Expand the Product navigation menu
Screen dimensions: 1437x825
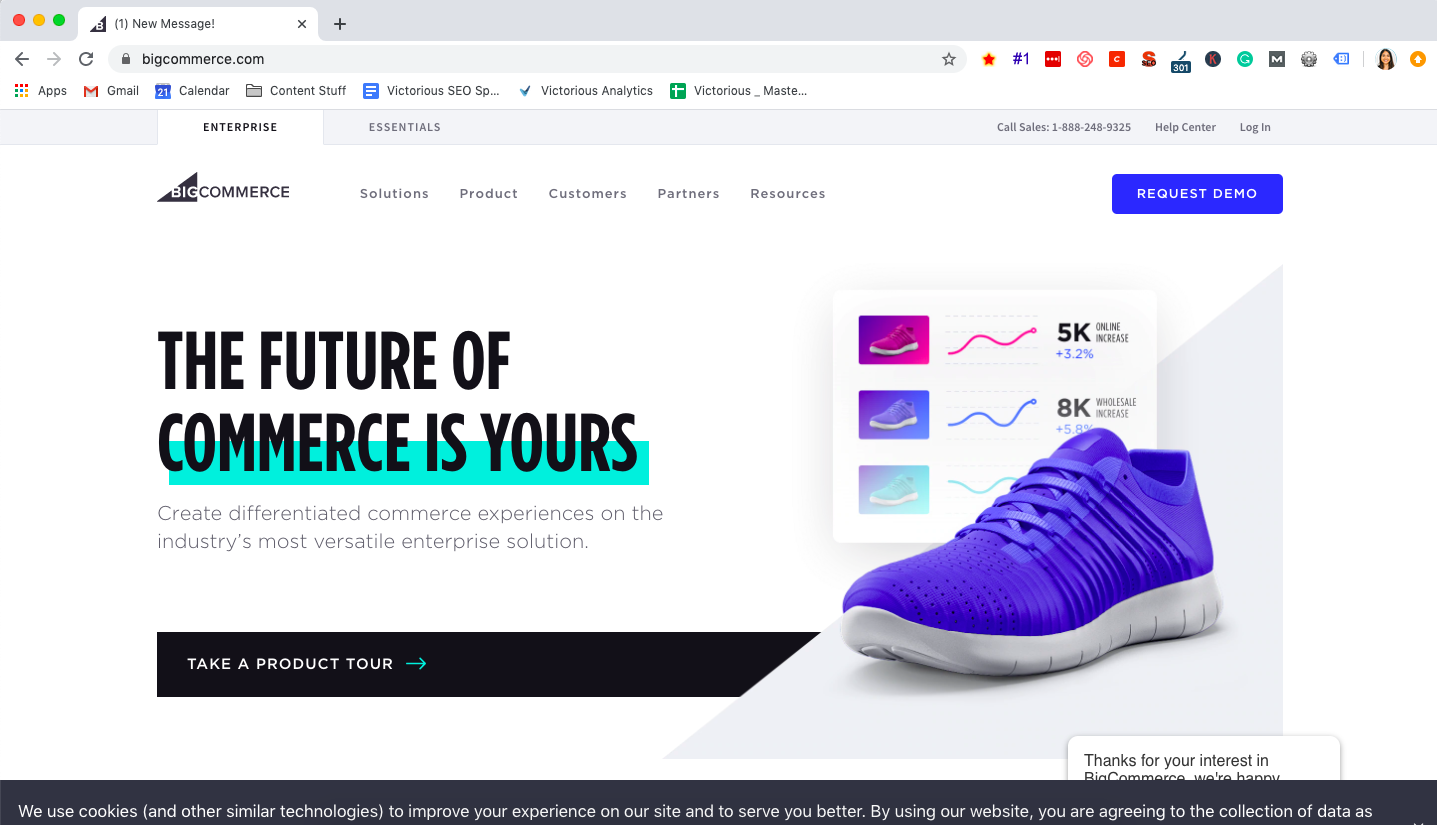(489, 194)
